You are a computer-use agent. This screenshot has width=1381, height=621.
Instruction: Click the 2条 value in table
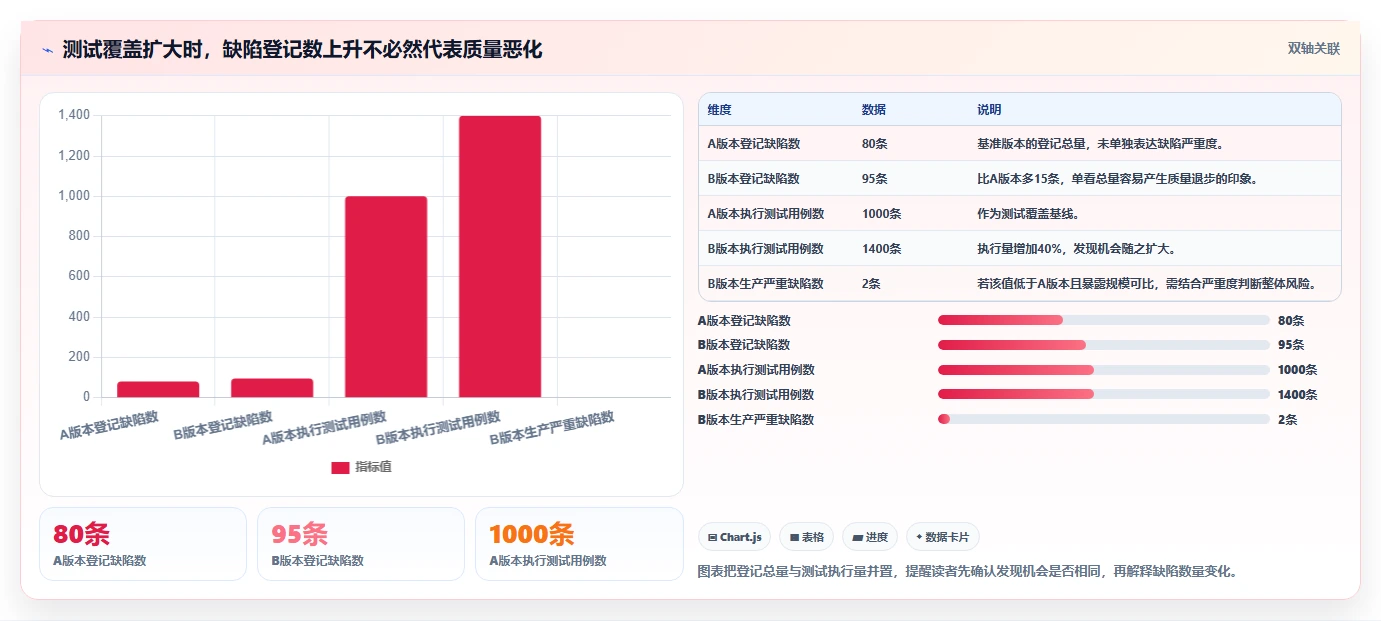pos(871,284)
